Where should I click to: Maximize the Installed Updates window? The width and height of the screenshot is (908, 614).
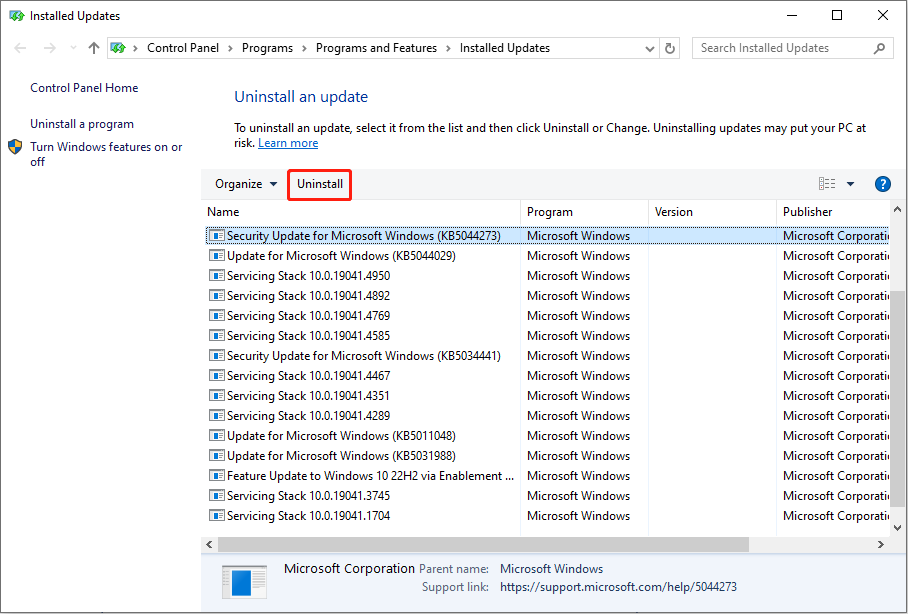[x=837, y=16]
